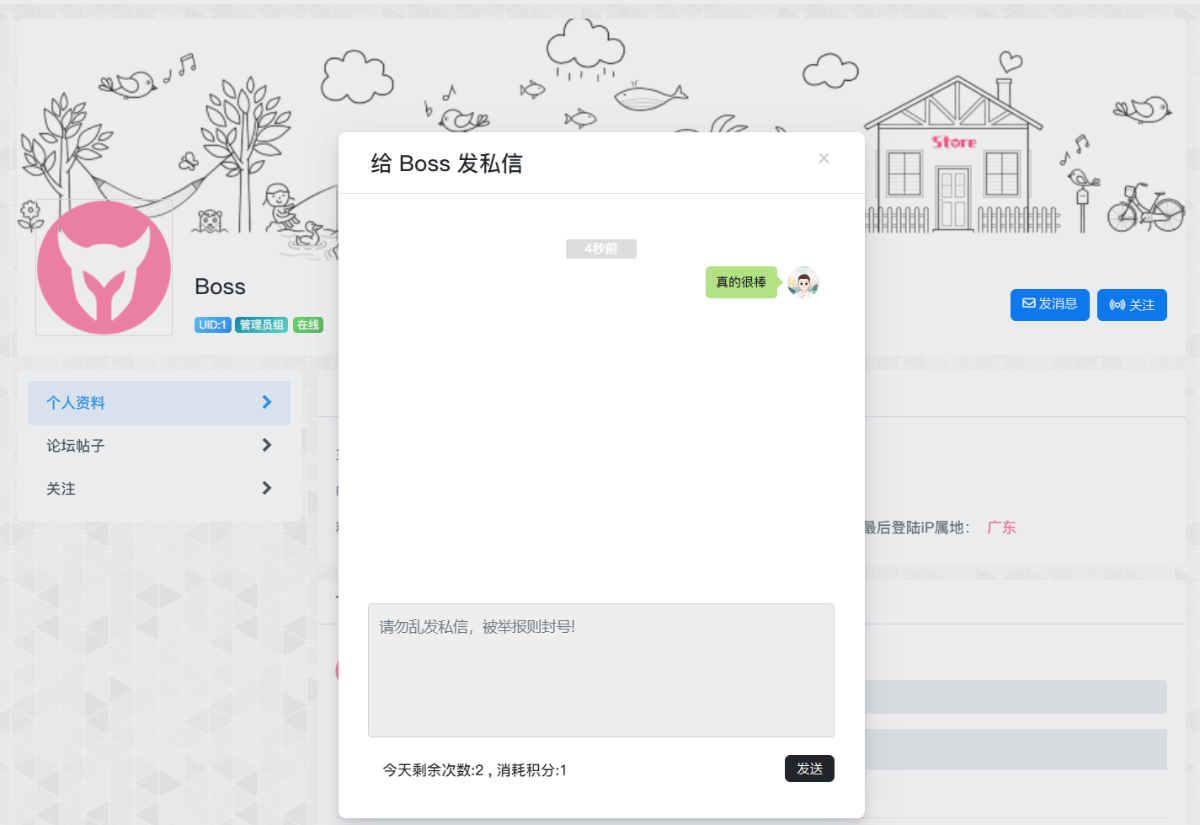Select the 真的很棒 message bubble

pyautogui.click(x=741, y=282)
